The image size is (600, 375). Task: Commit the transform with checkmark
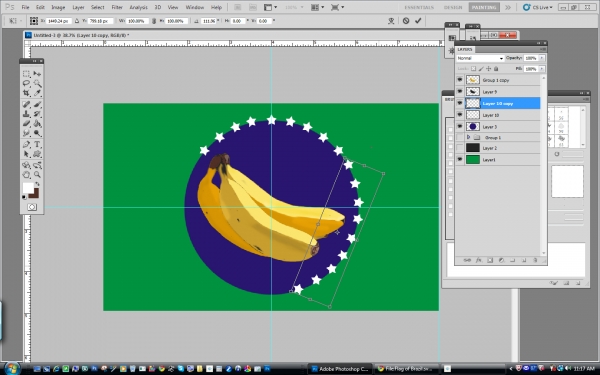coord(418,21)
